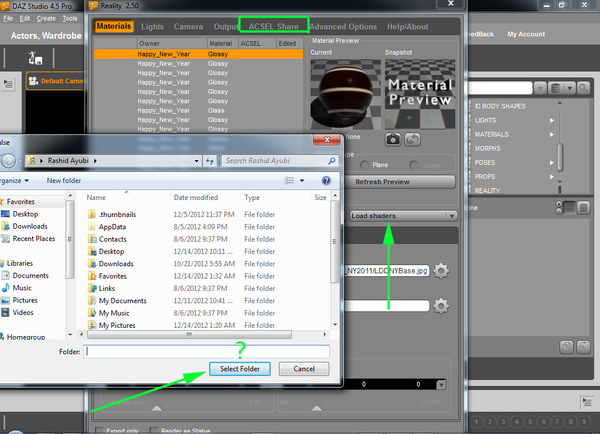Viewport: 600px width, 434px height.
Task: Expand the LIGHTS category arrow
Action: tap(552, 120)
